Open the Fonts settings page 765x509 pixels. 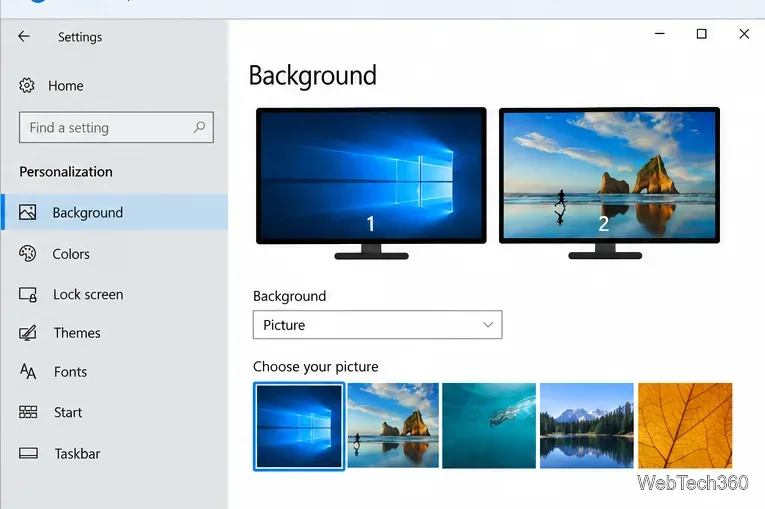(115, 372)
